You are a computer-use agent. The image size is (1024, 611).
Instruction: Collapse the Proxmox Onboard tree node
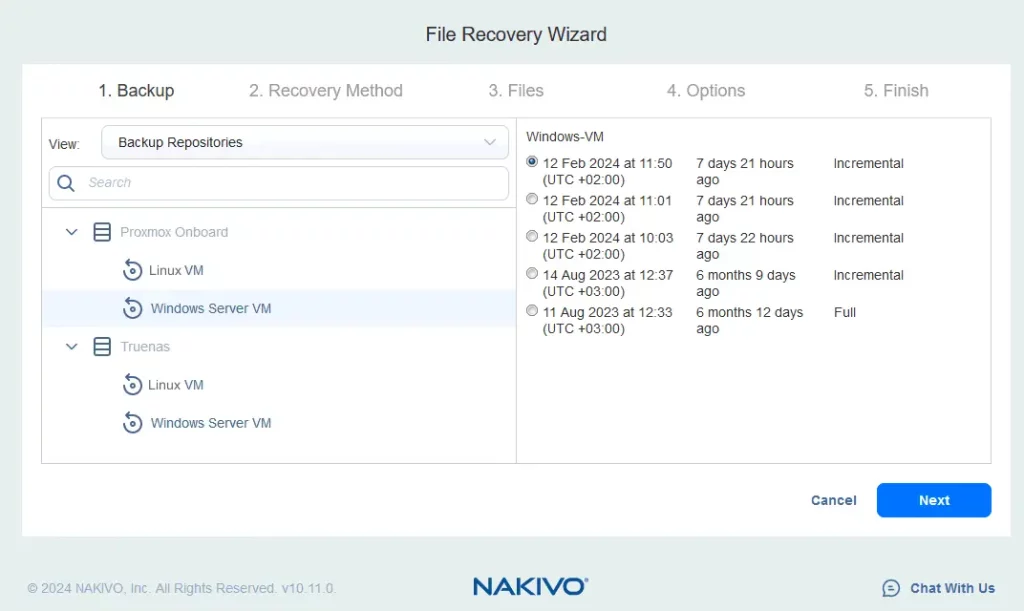(x=71, y=231)
